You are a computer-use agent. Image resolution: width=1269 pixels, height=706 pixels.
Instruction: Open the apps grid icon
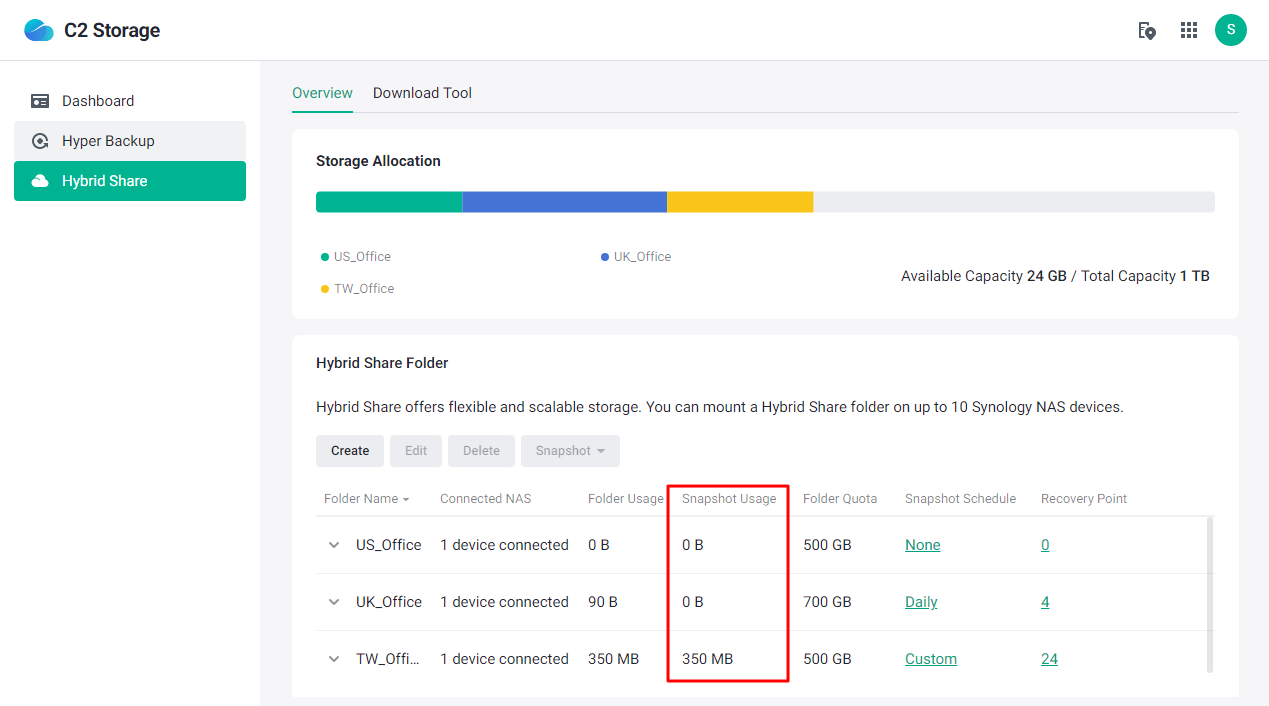coord(1188,30)
